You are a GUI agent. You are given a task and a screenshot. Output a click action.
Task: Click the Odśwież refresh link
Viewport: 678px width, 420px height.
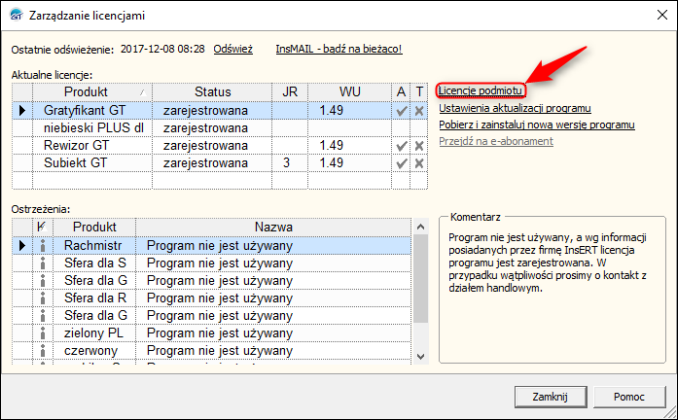pos(233,49)
